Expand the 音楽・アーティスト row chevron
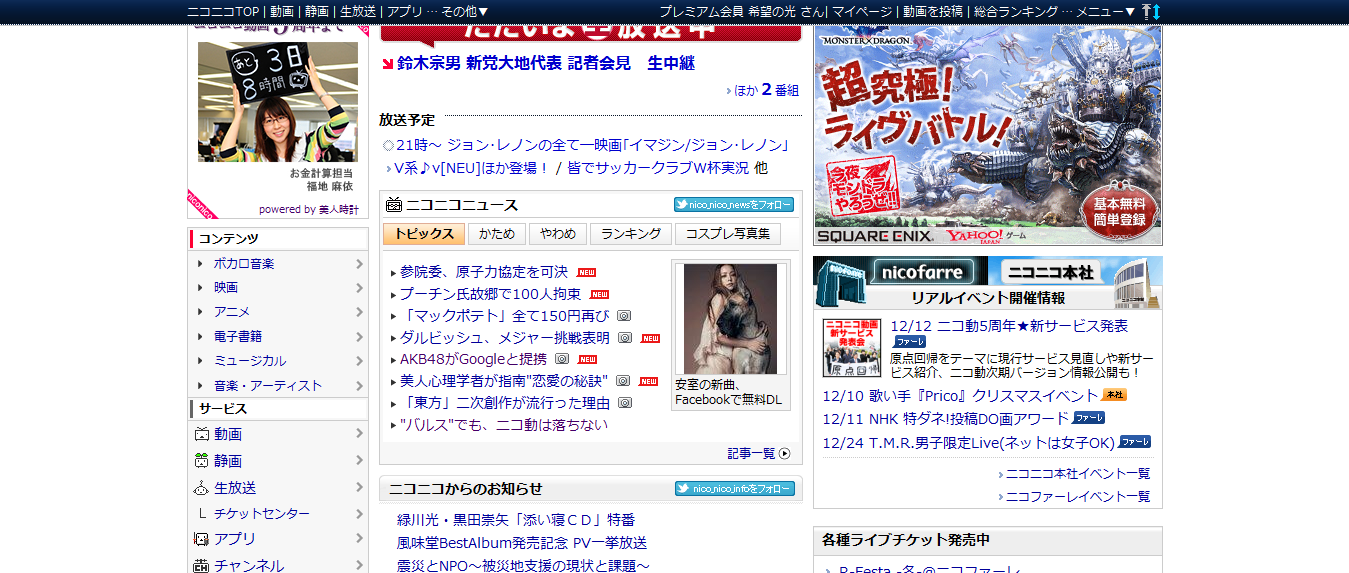1349x573 pixels. 359,385
